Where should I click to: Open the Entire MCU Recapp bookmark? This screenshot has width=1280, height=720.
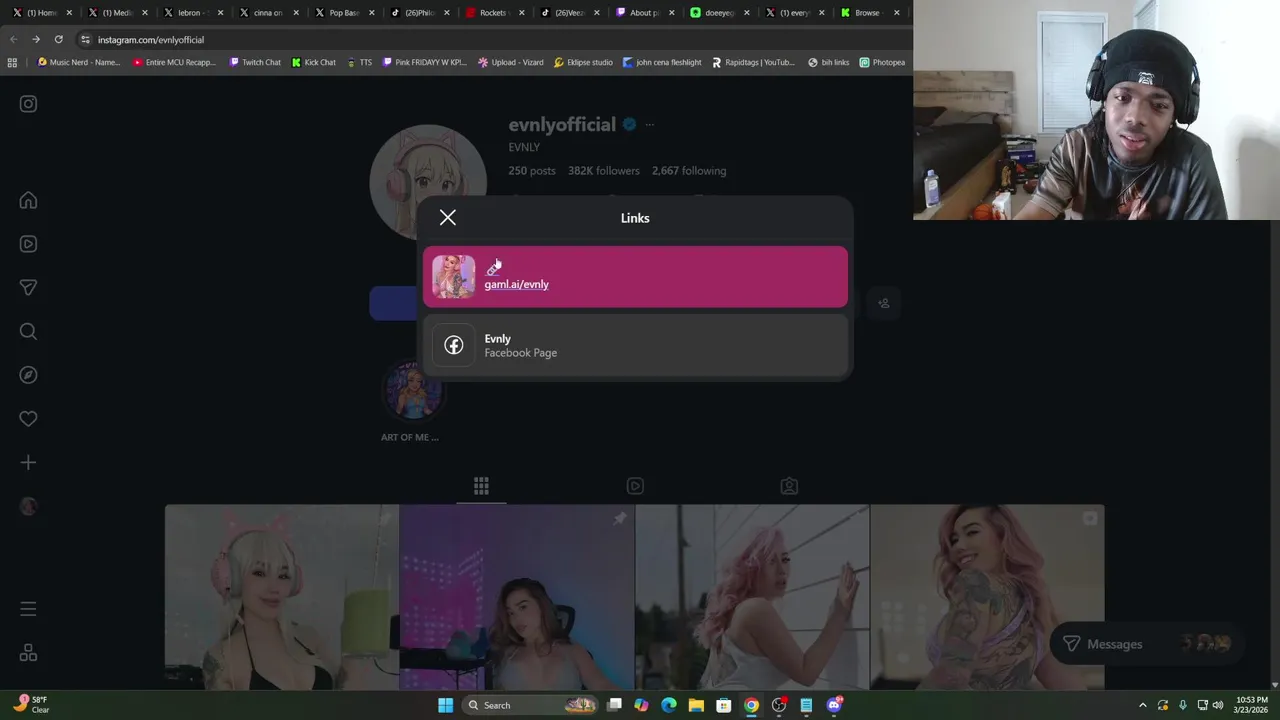click(x=174, y=62)
